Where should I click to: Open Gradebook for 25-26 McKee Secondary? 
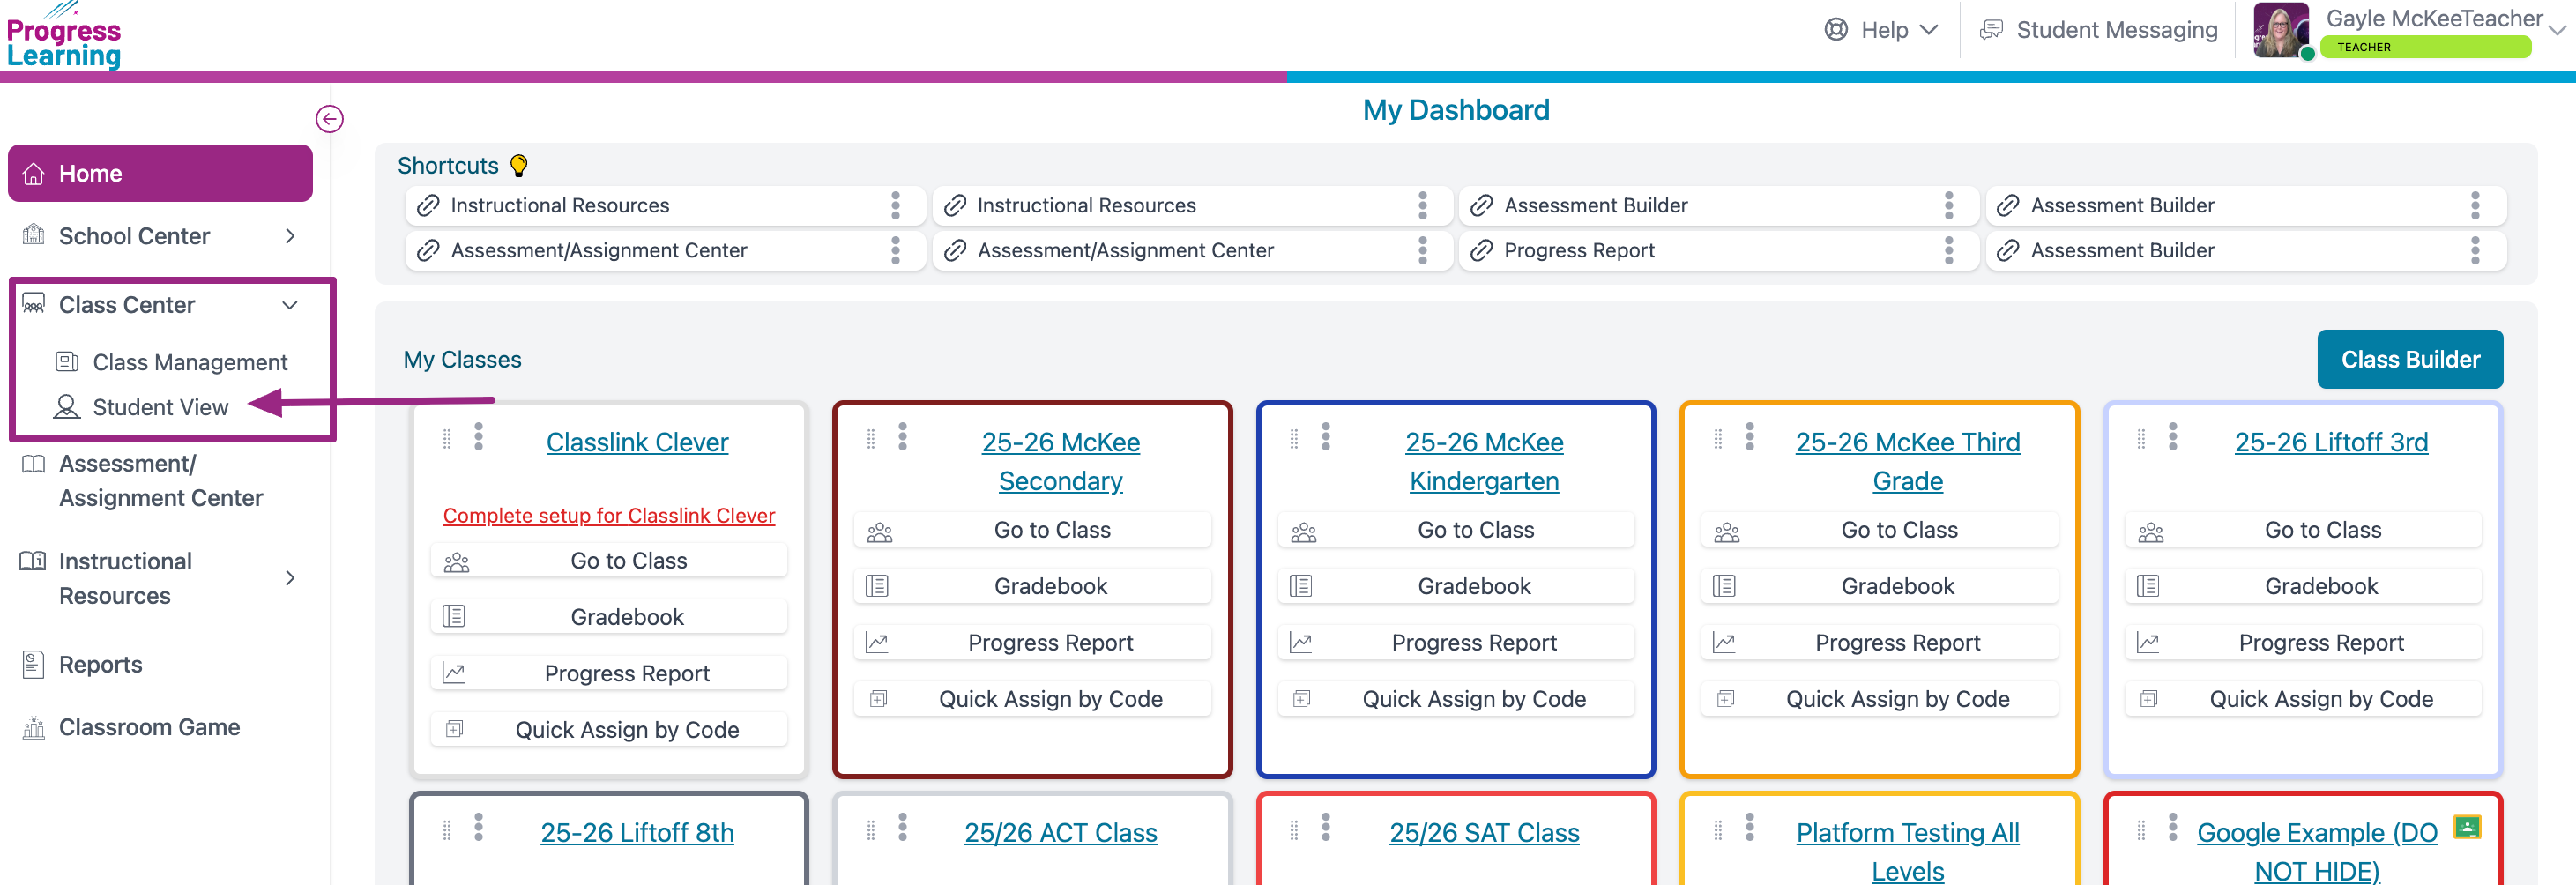(x=1033, y=587)
